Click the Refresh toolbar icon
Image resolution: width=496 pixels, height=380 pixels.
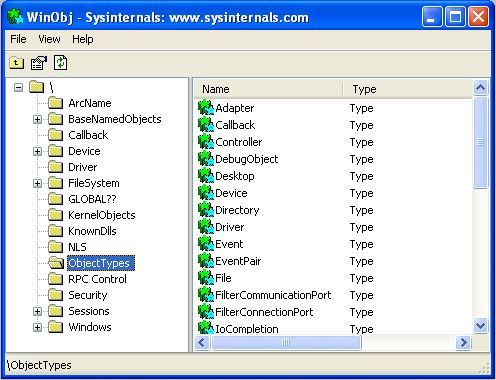[x=60, y=62]
